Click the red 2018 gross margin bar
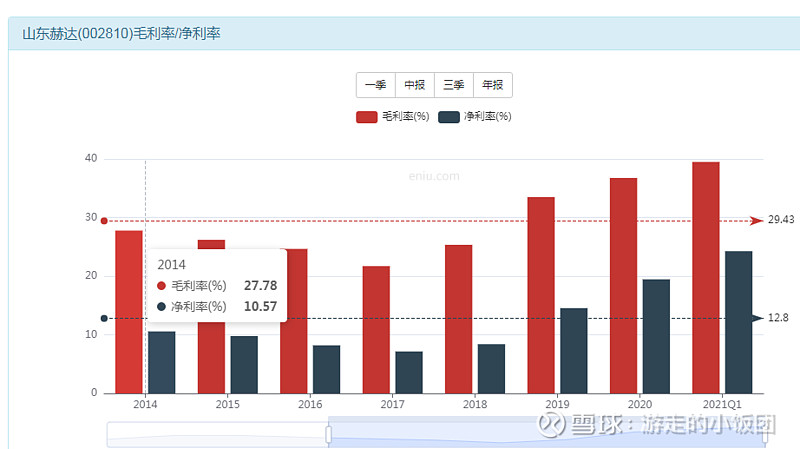Screen dimensions: 800x449 [459, 319]
